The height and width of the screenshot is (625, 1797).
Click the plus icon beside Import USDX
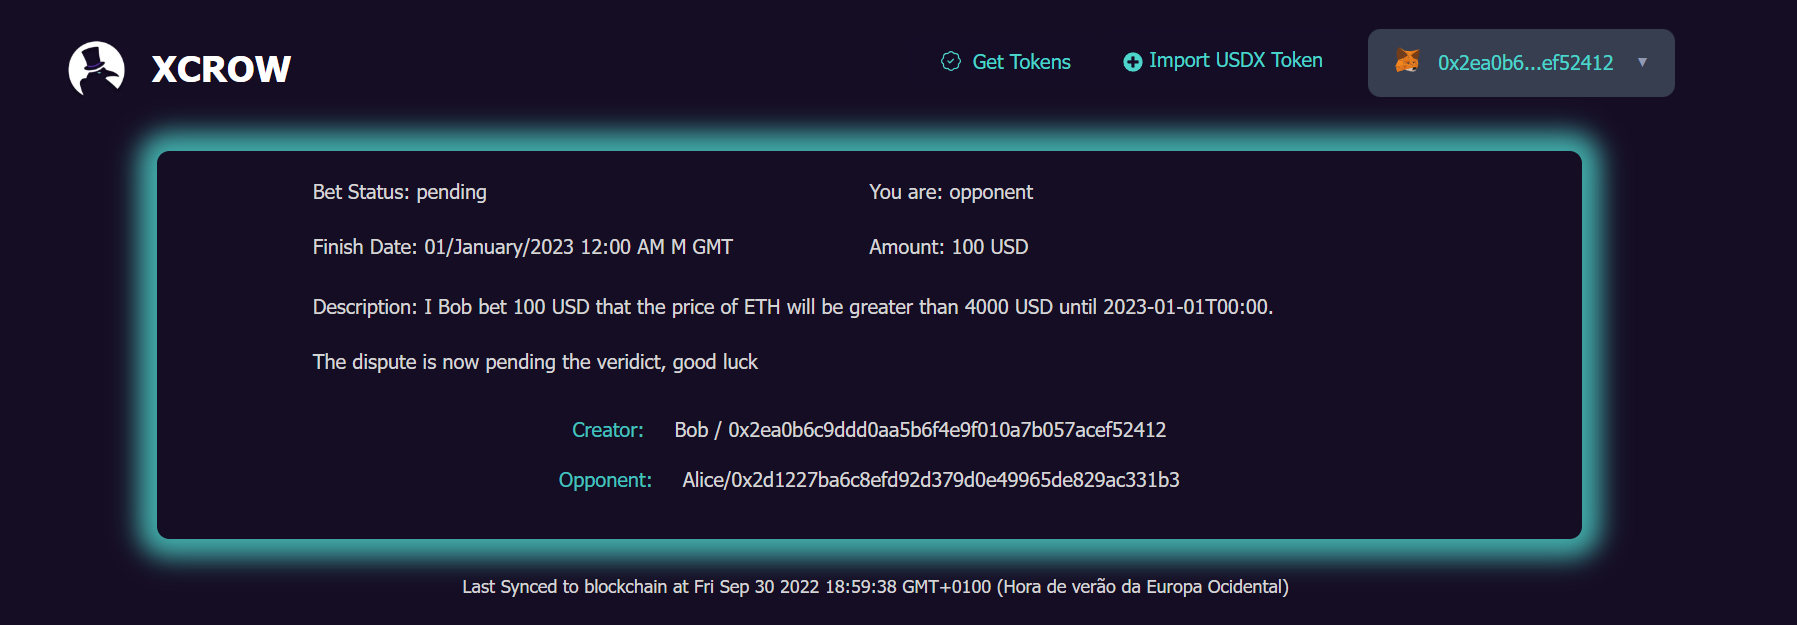[x=1132, y=62]
